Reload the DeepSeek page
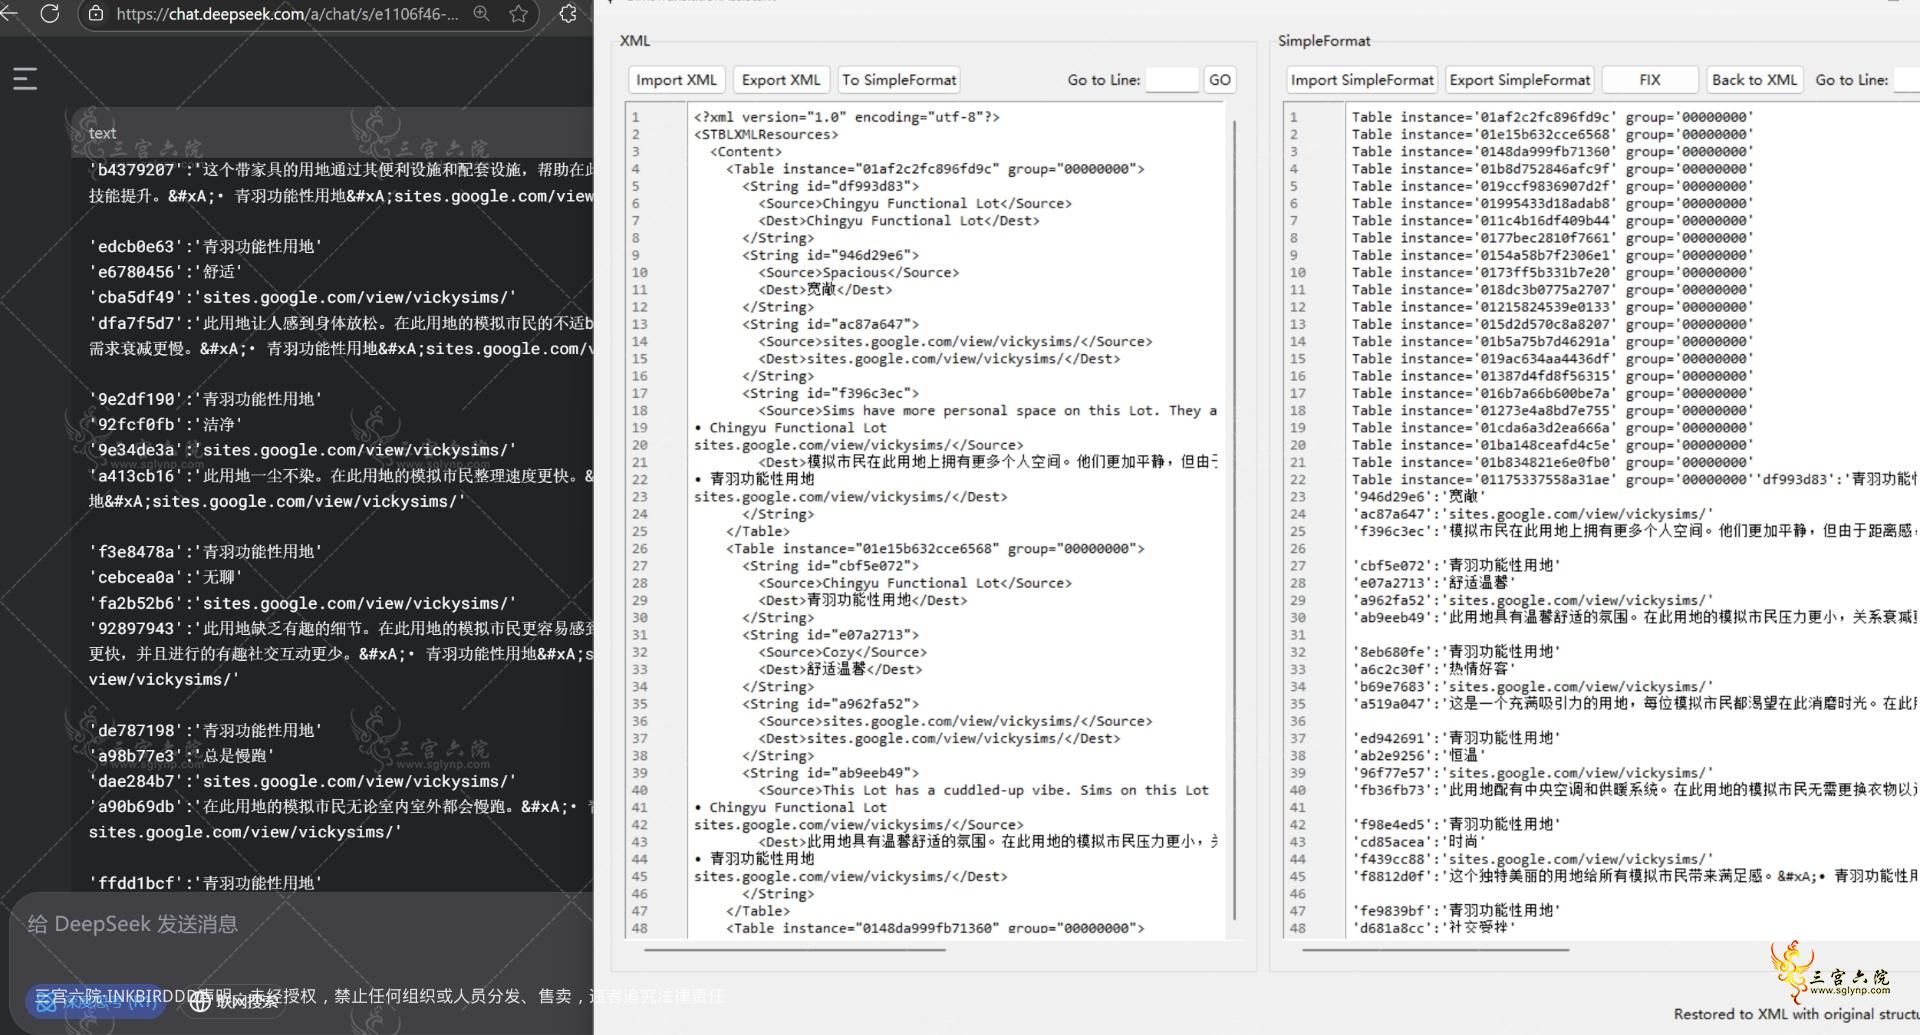1920x1035 pixels. [50, 14]
